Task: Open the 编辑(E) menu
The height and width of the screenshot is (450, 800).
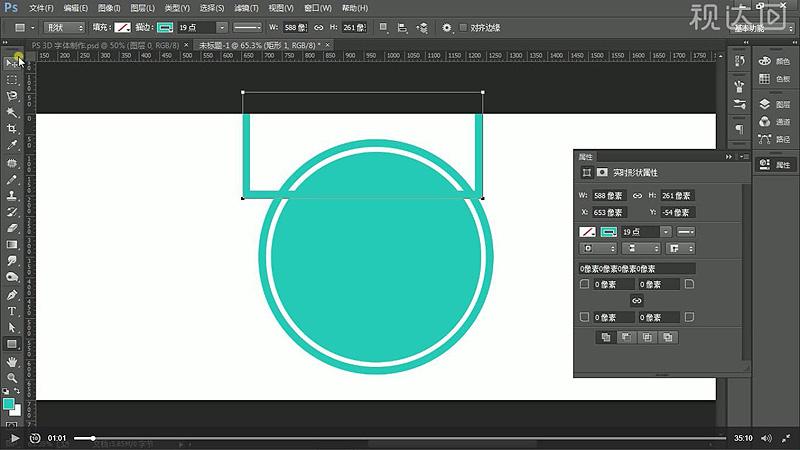Action: click(x=76, y=8)
